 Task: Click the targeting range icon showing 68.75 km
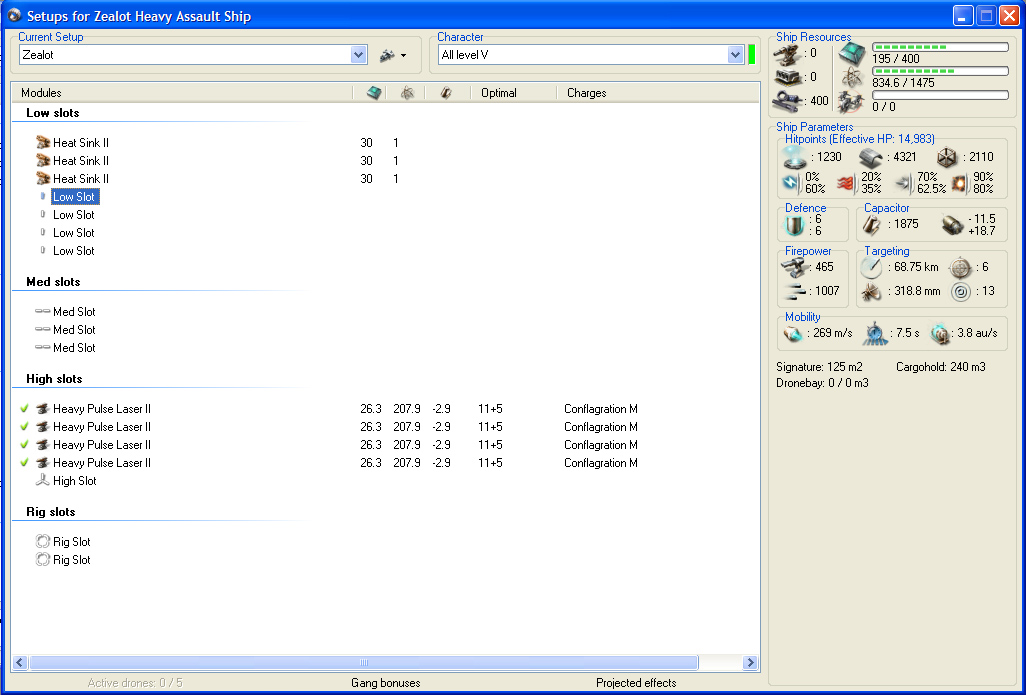[872, 267]
